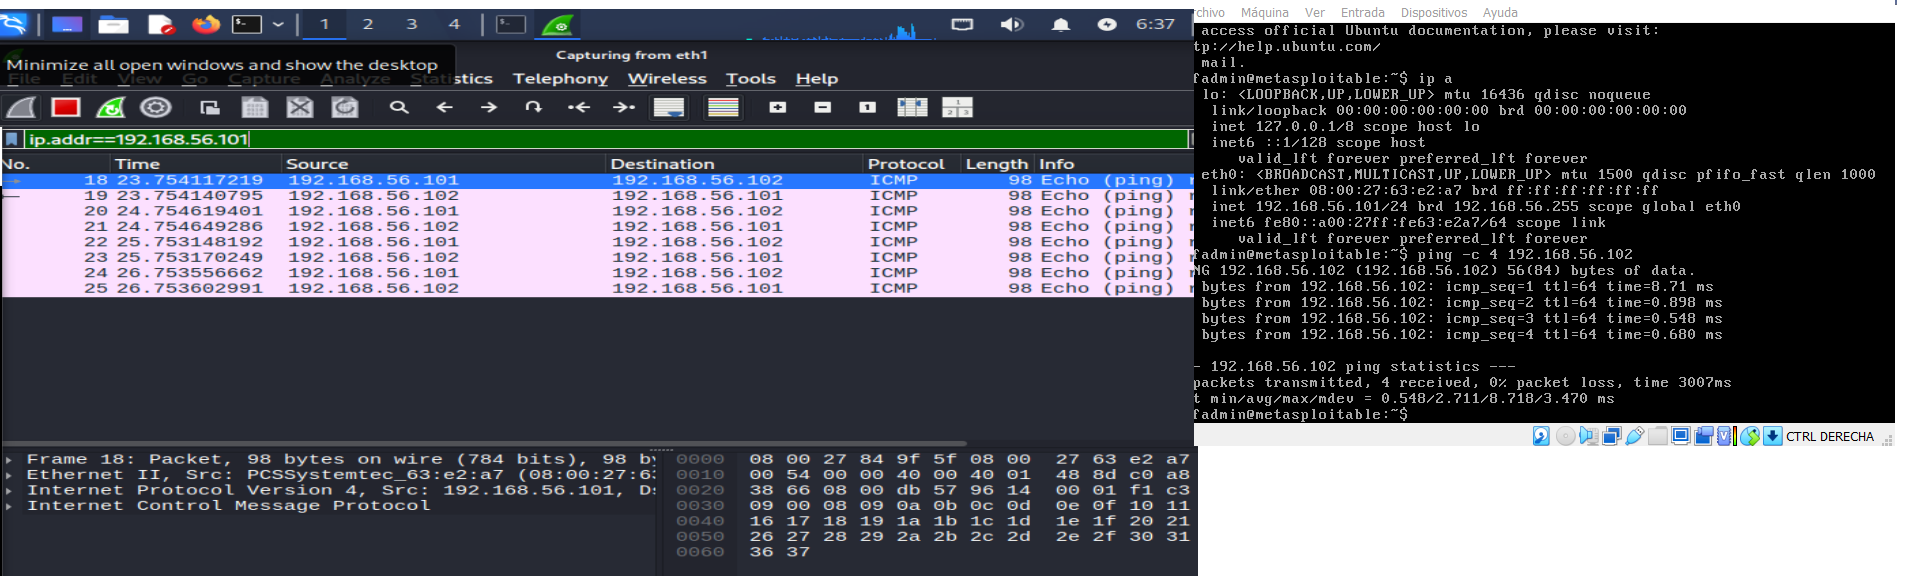Toggle packet list colorization

pyautogui.click(x=723, y=107)
